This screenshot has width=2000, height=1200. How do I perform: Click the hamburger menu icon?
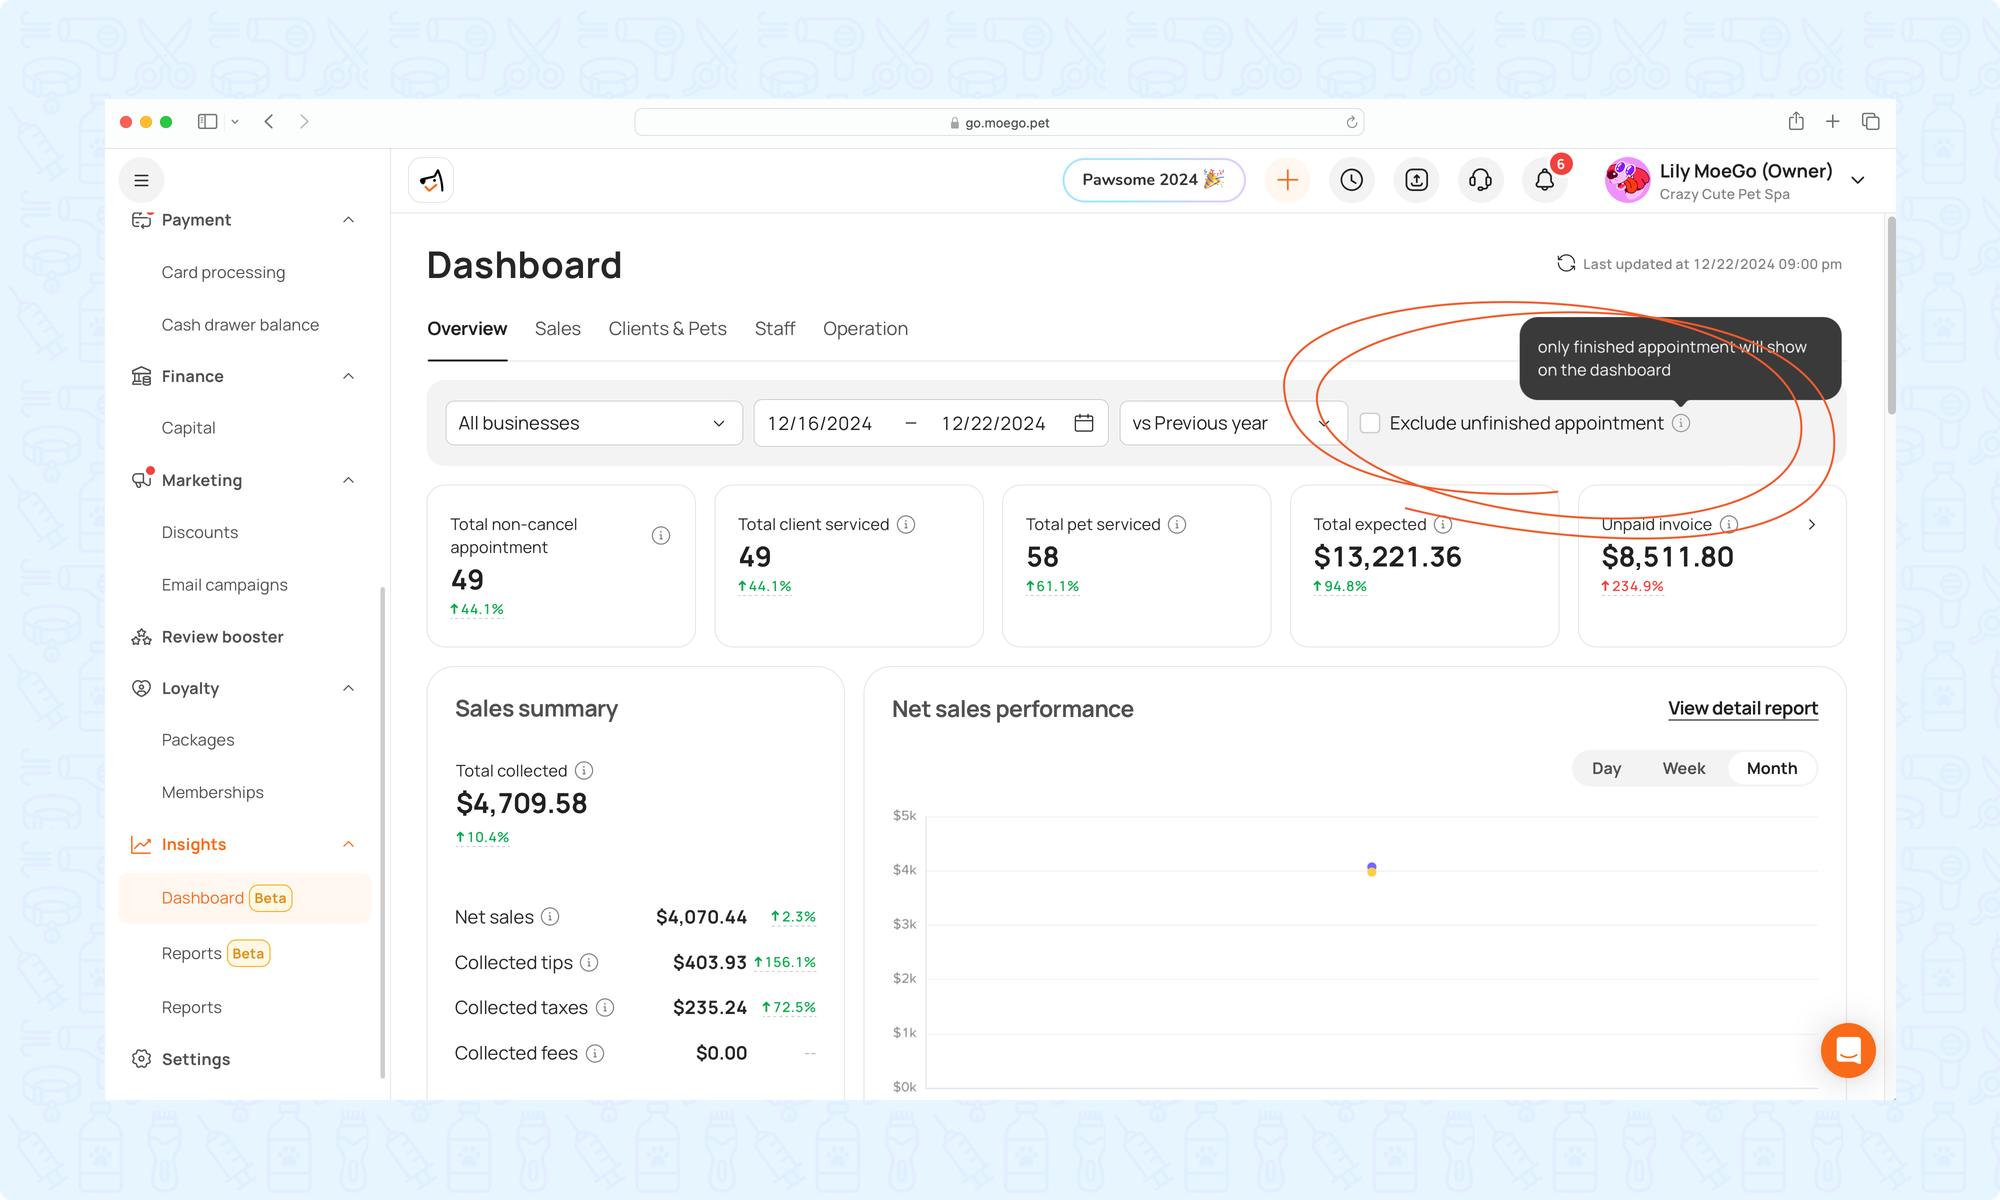point(141,180)
